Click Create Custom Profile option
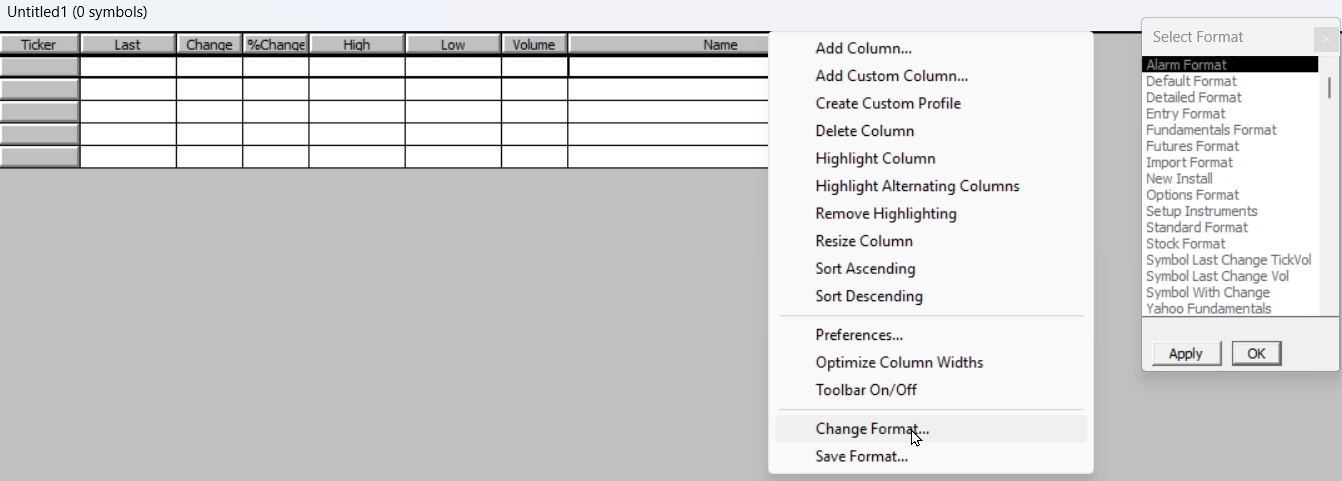Screen dimensions: 1342x481 pyautogui.click(x=887, y=103)
